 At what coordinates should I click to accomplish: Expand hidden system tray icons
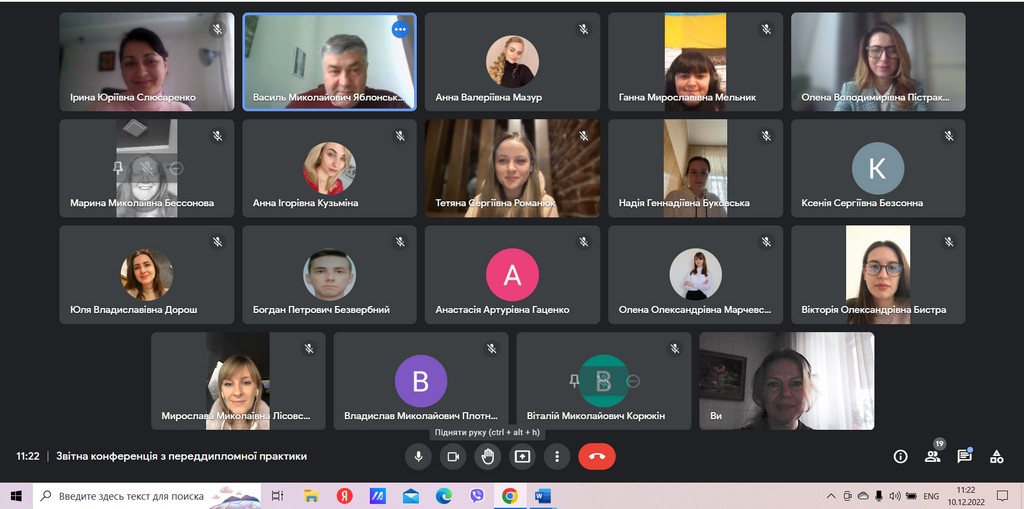831,496
